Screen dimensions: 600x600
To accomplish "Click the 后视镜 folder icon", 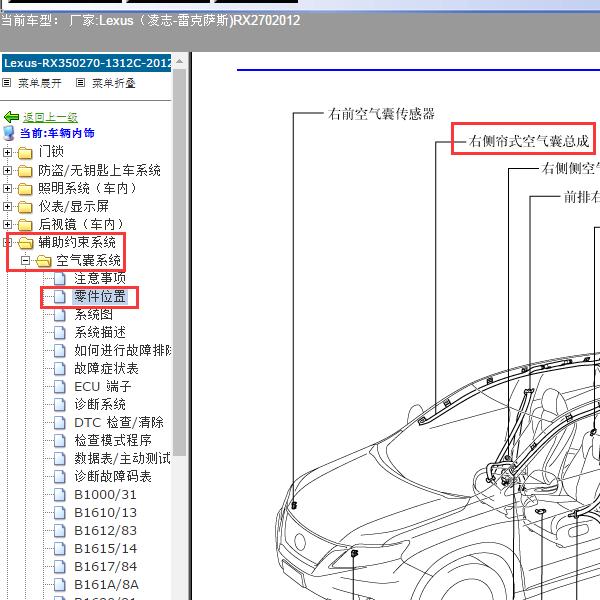I will [x=25, y=225].
